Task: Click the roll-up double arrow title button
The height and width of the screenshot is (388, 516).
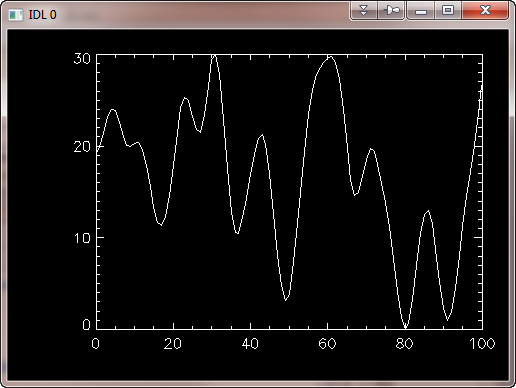Action: [x=364, y=10]
